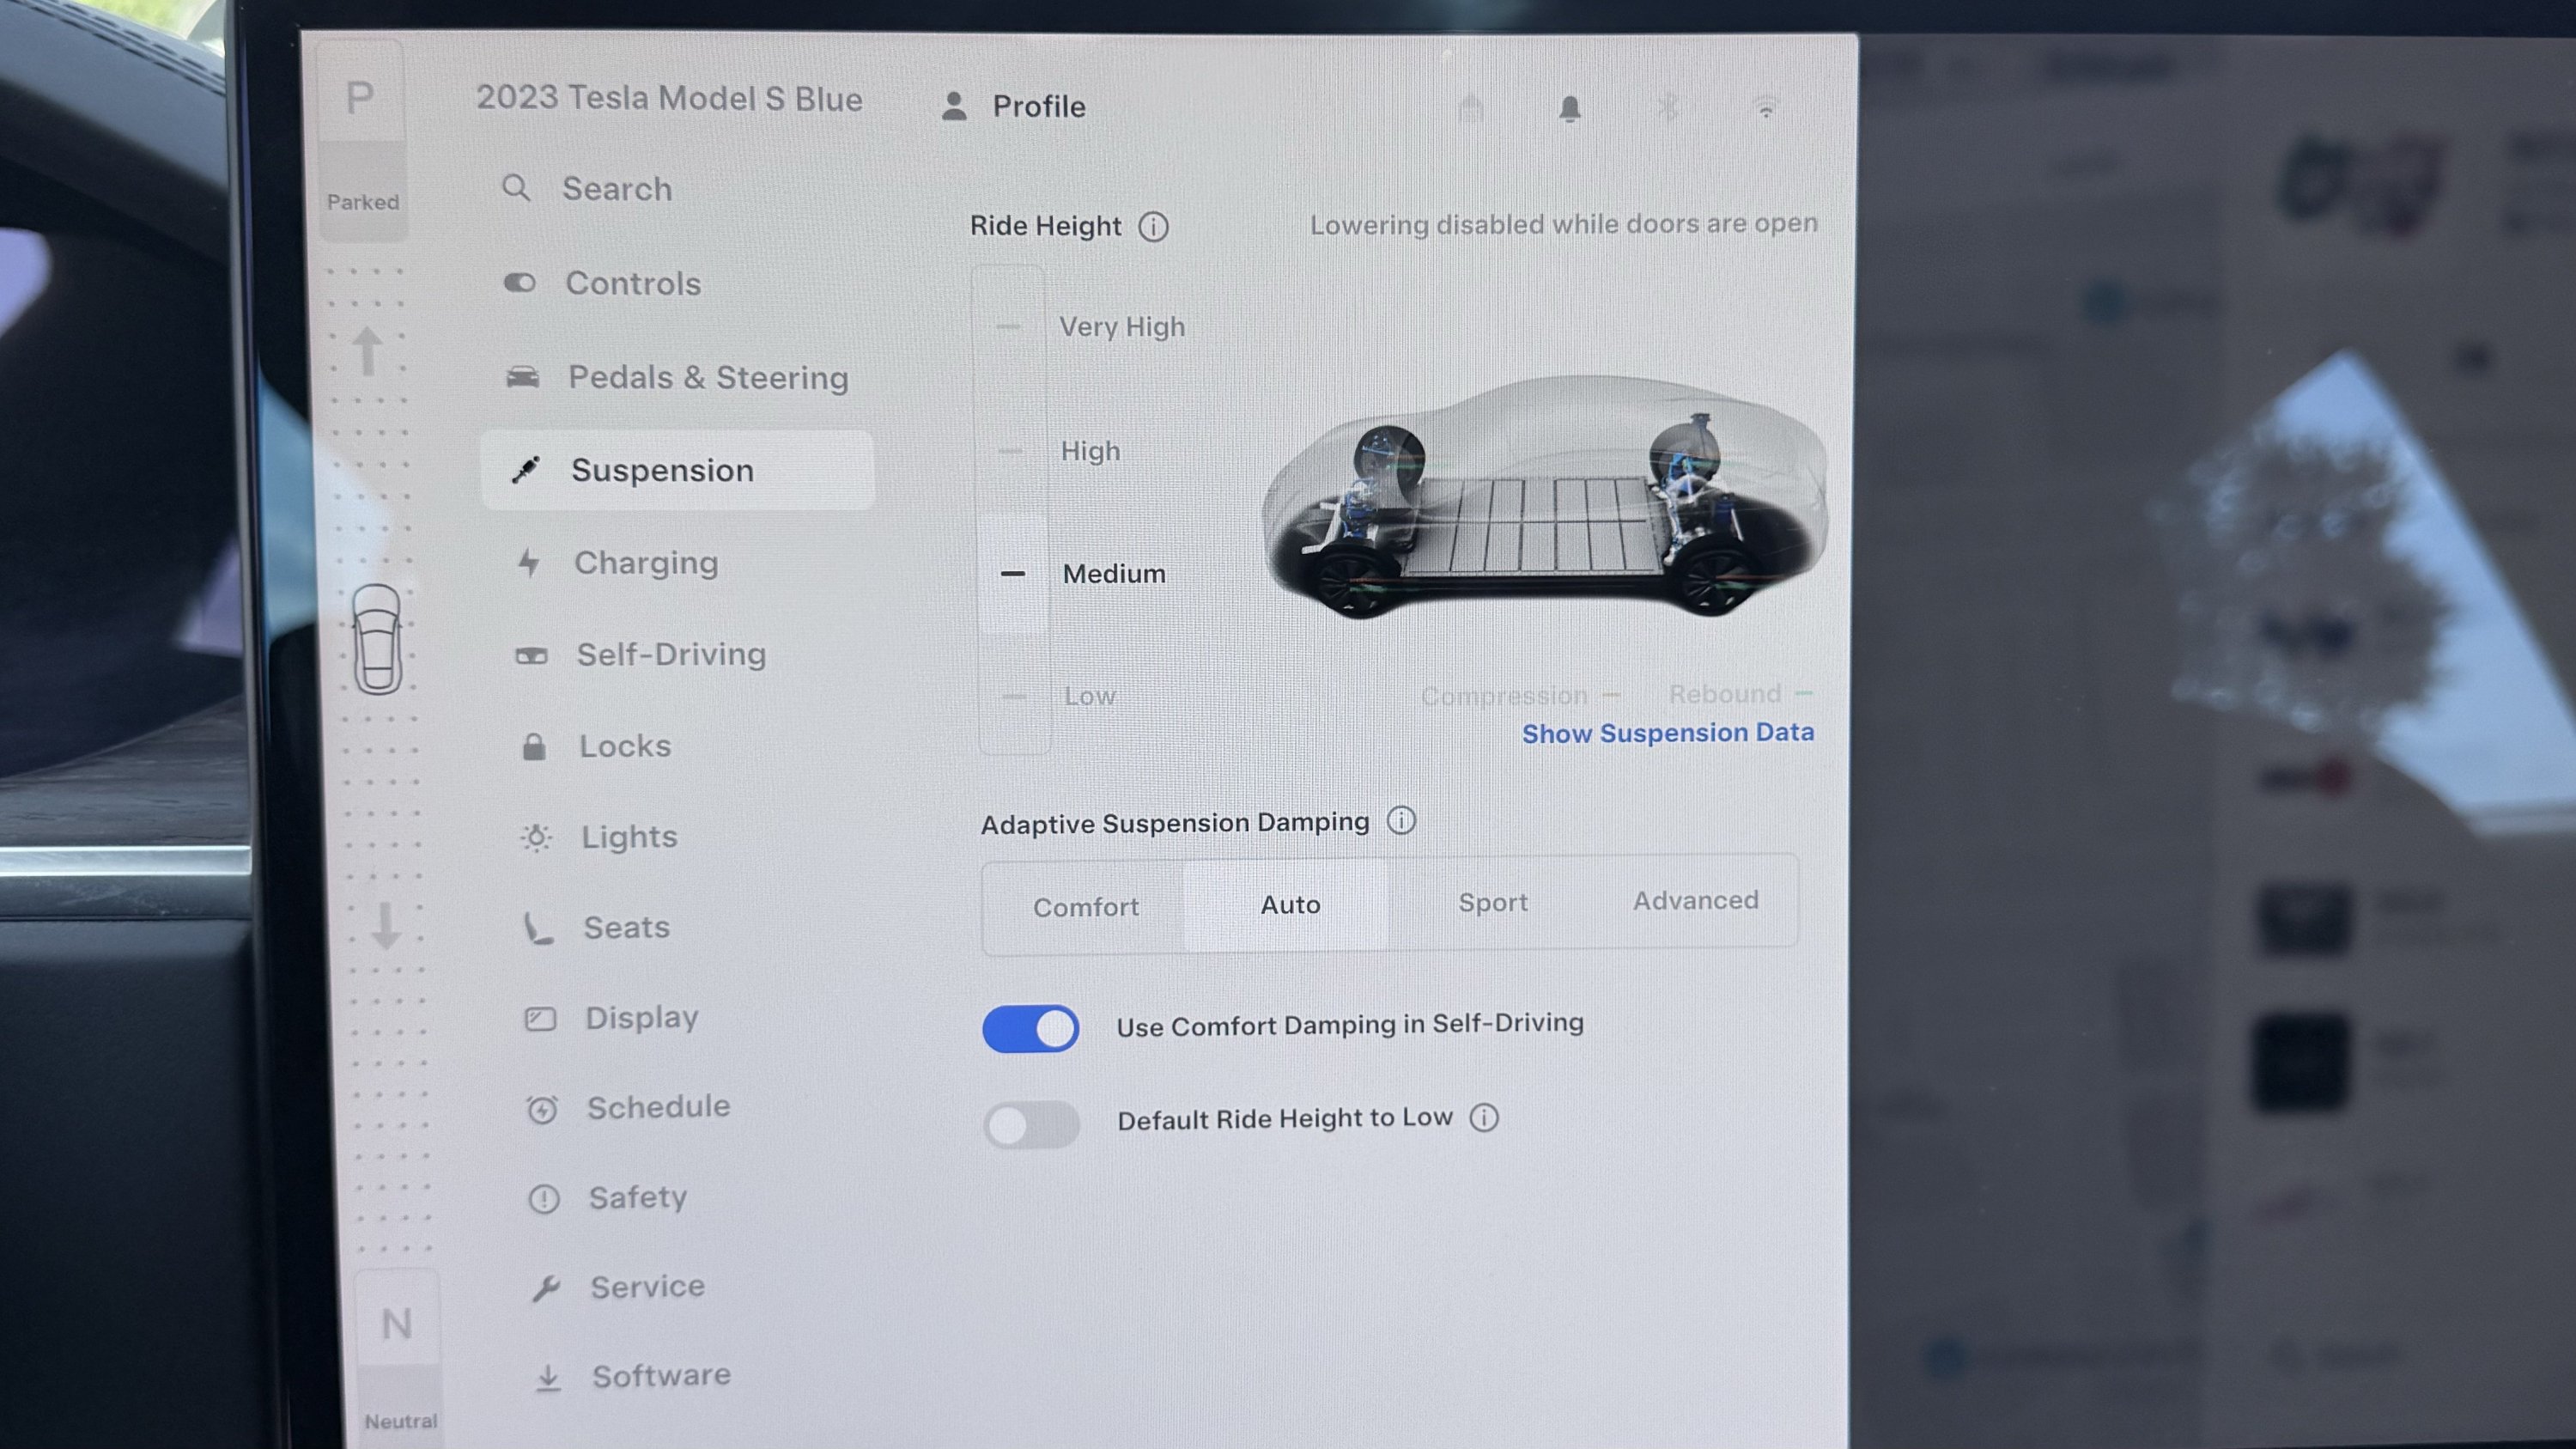2576x1449 pixels.
Task: Toggle Default Ride Height to Low
Action: tap(1032, 1125)
